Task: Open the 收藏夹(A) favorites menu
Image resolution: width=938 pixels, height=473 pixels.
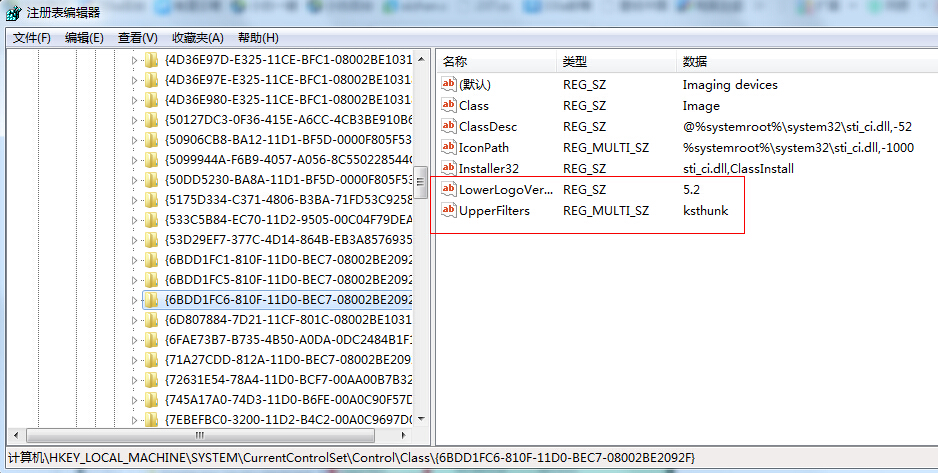Action: [x=197, y=38]
